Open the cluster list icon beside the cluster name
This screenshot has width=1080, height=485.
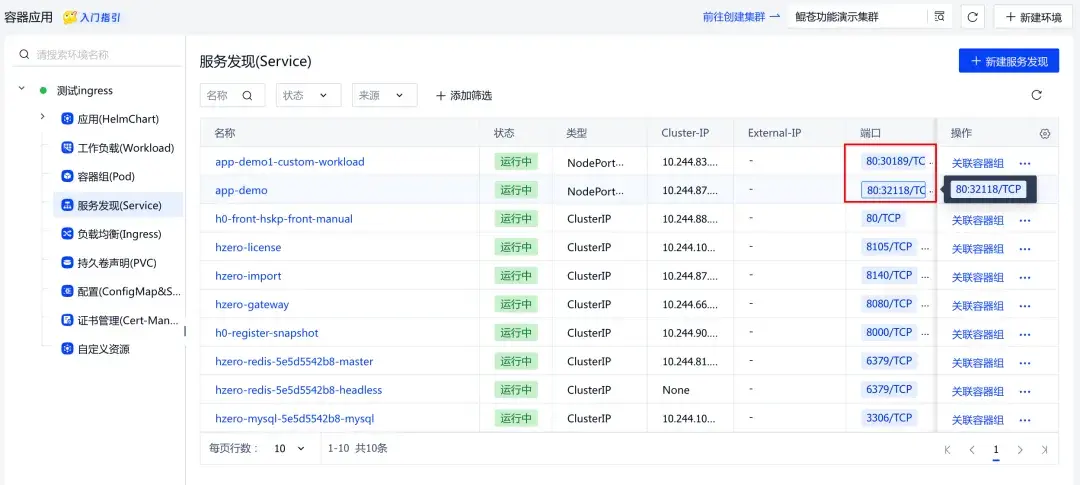pos(939,17)
